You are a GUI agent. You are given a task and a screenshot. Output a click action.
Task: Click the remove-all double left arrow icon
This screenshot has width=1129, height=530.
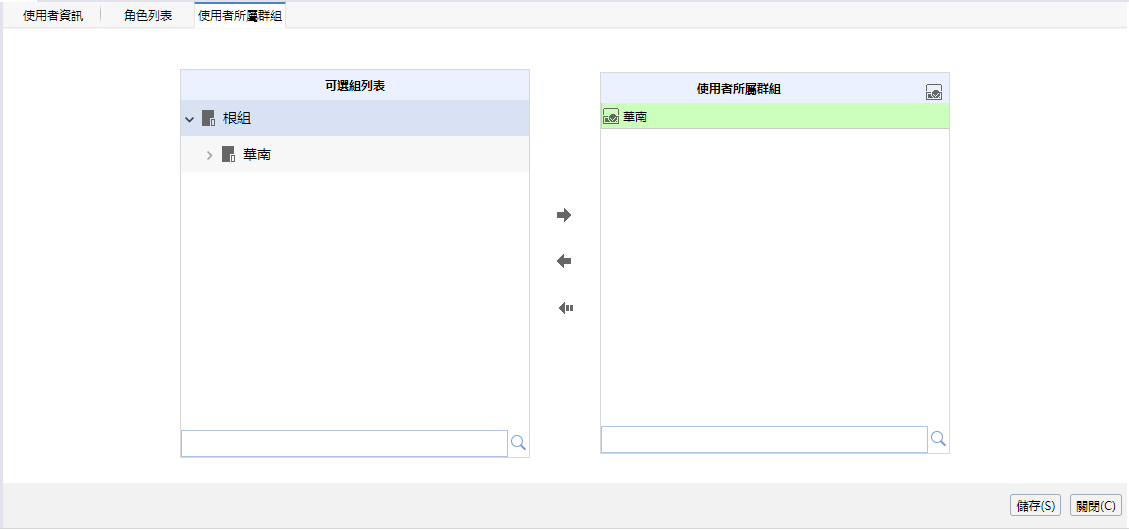pyautogui.click(x=565, y=308)
